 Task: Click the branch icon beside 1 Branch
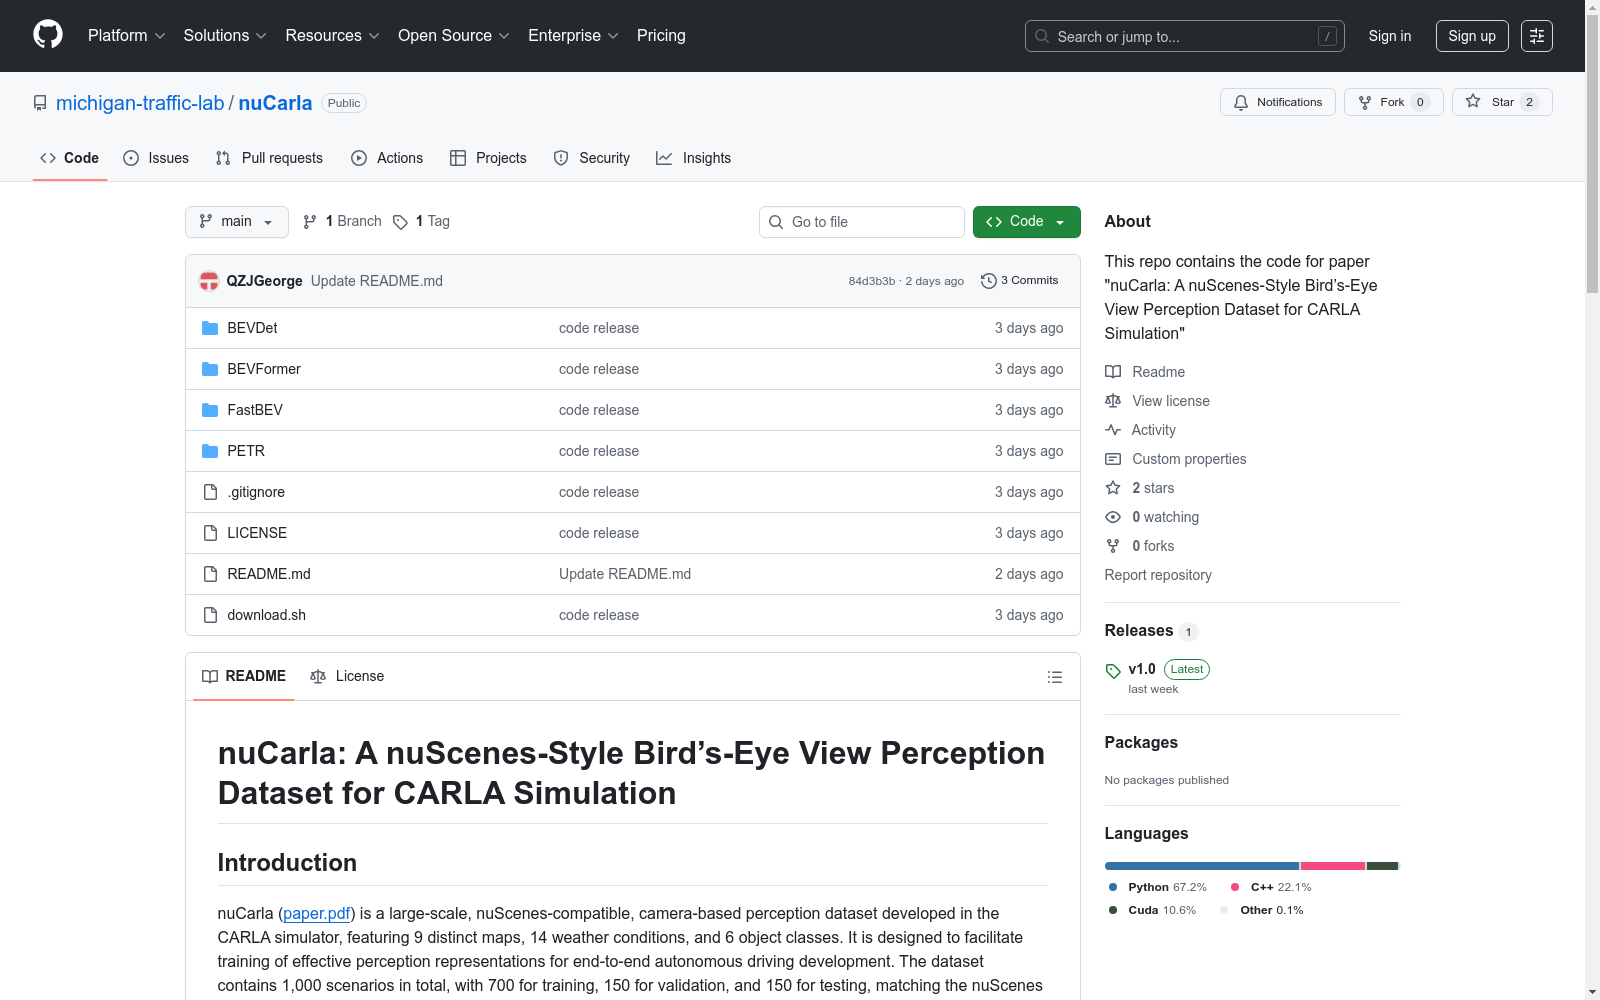coord(310,222)
